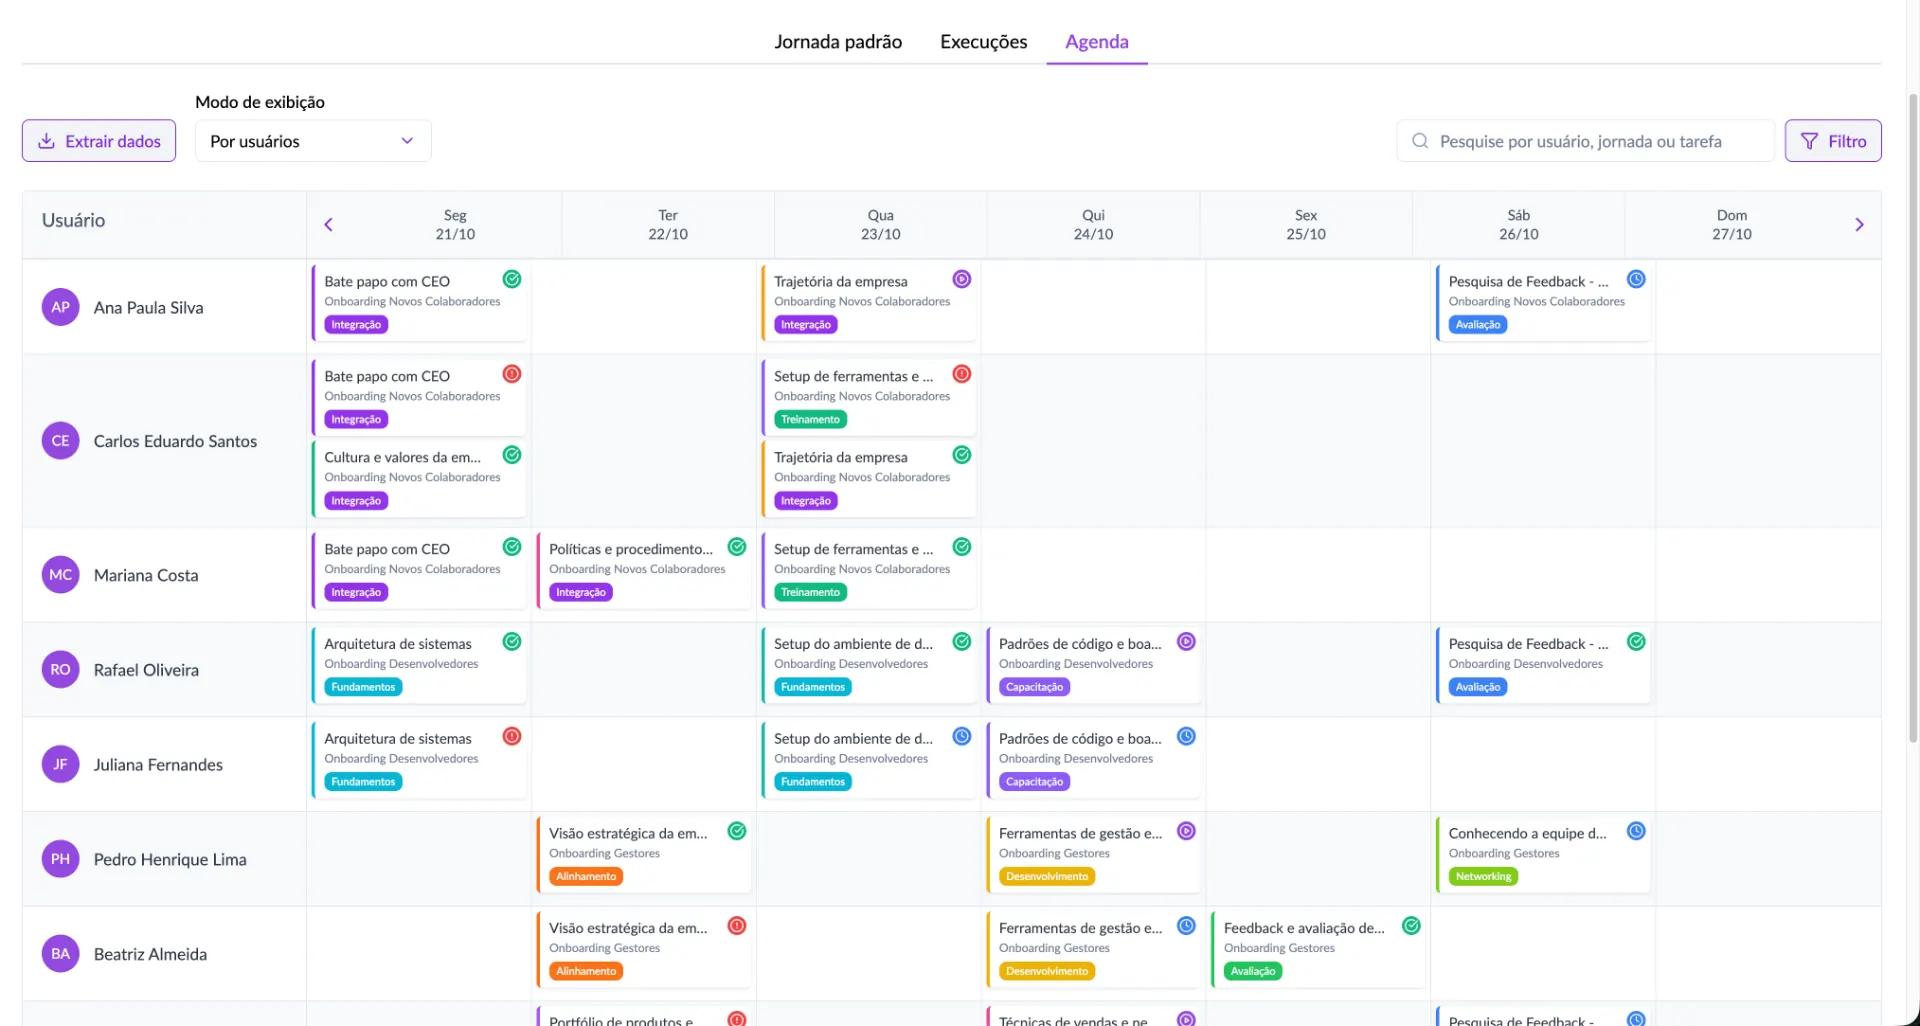Open user Pedro Henrique Lima
Viewport: 1920px width, 1026px height.
170,860
